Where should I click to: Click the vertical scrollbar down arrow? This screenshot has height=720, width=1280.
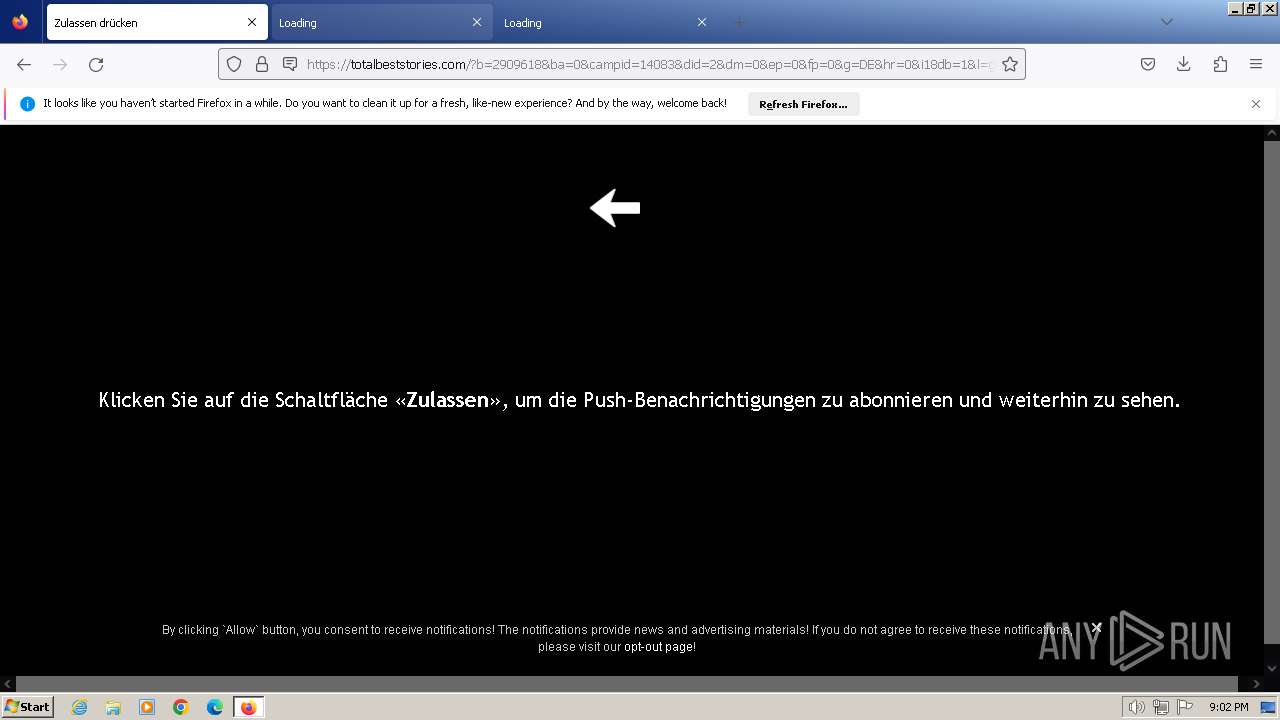[x=1272, y=668]
